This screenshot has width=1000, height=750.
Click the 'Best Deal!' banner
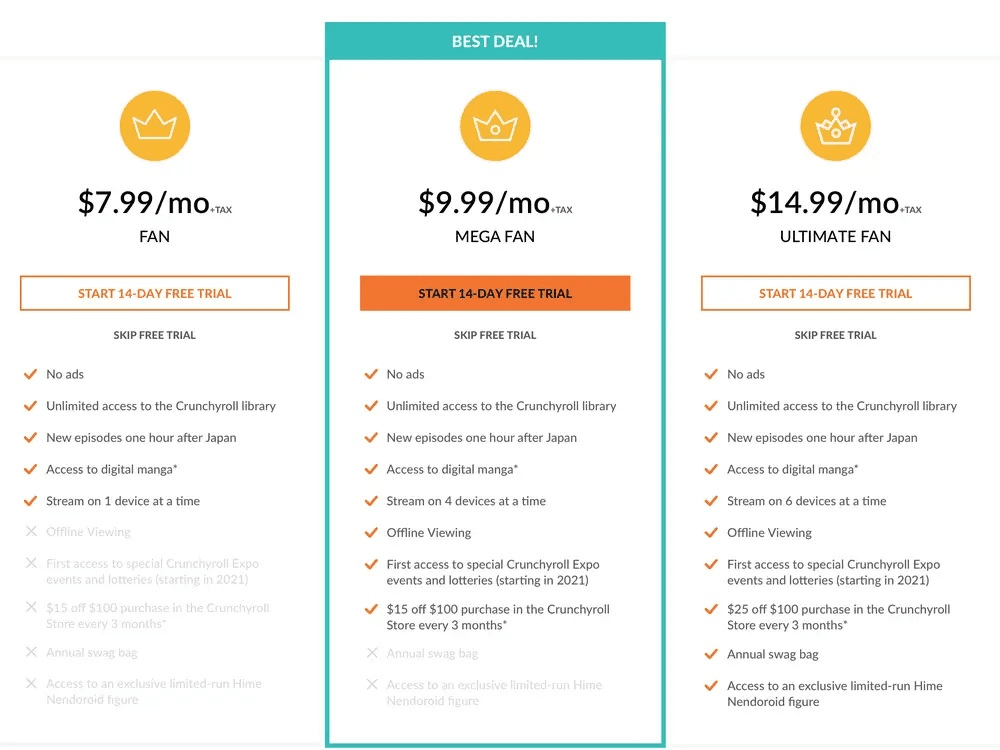click(x=494, y=40)
